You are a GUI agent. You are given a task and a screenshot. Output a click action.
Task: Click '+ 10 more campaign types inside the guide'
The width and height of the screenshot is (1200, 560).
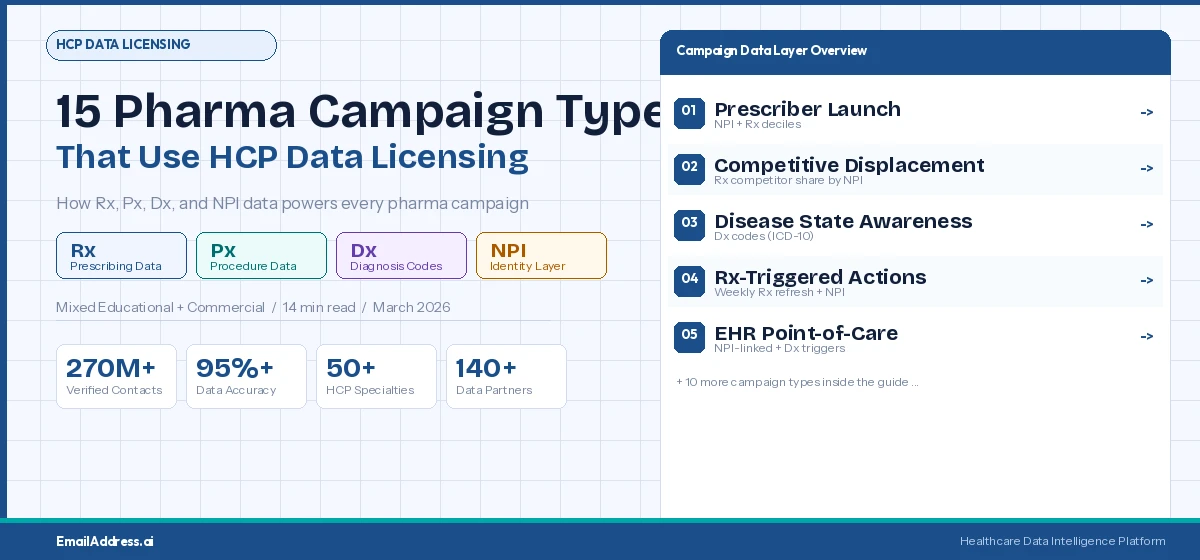797,382
